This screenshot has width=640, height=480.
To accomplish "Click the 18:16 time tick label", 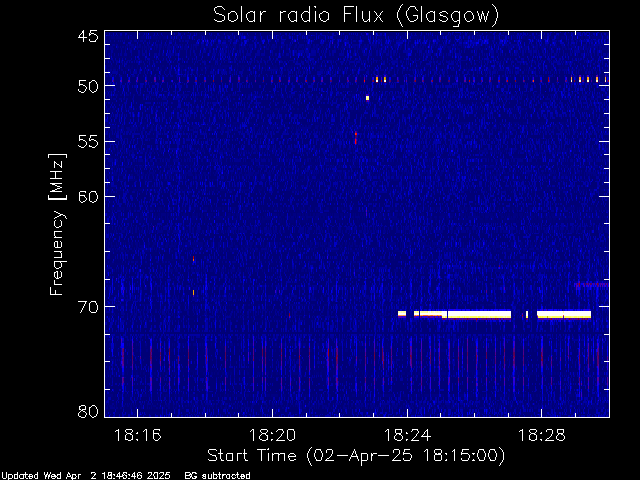I will click(138, 435).
